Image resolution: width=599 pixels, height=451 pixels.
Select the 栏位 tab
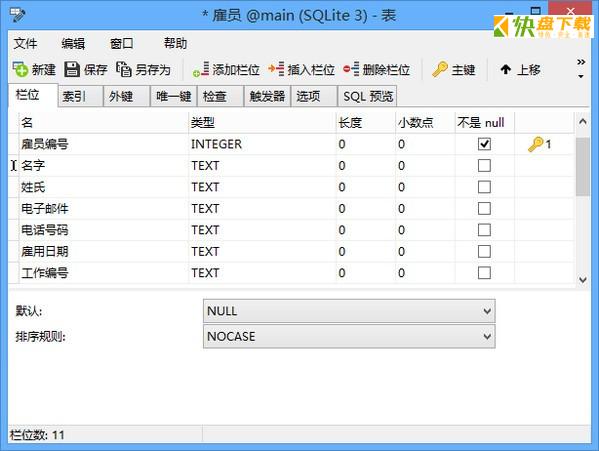point(33,95)
